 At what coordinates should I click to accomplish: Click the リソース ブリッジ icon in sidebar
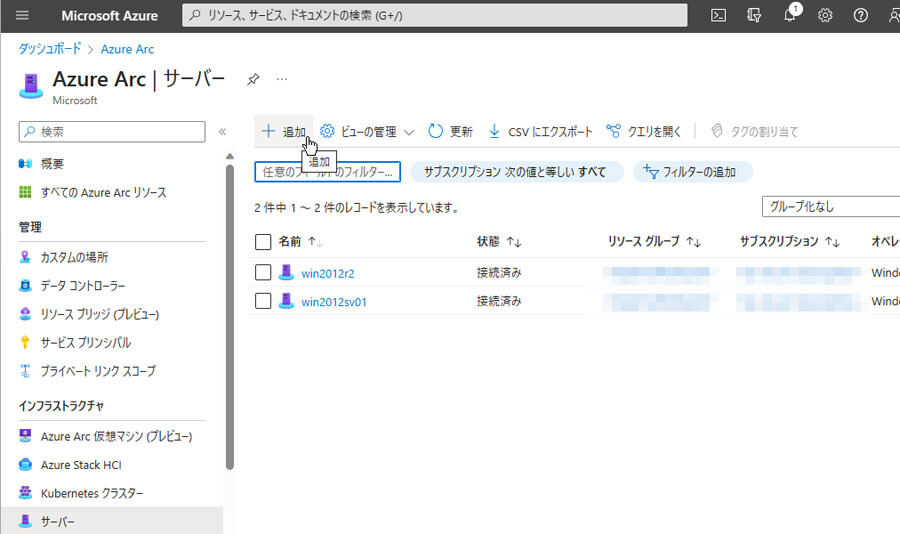click(25, 314)
